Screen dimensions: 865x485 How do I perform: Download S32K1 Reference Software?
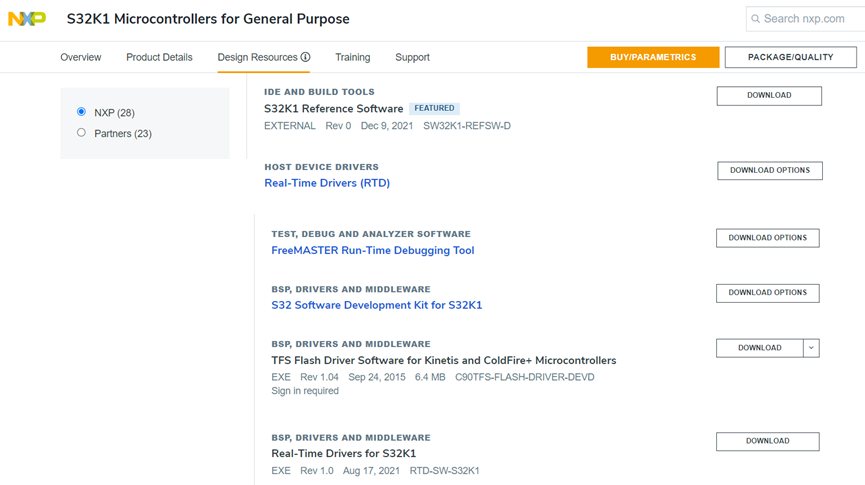point(768,96)
